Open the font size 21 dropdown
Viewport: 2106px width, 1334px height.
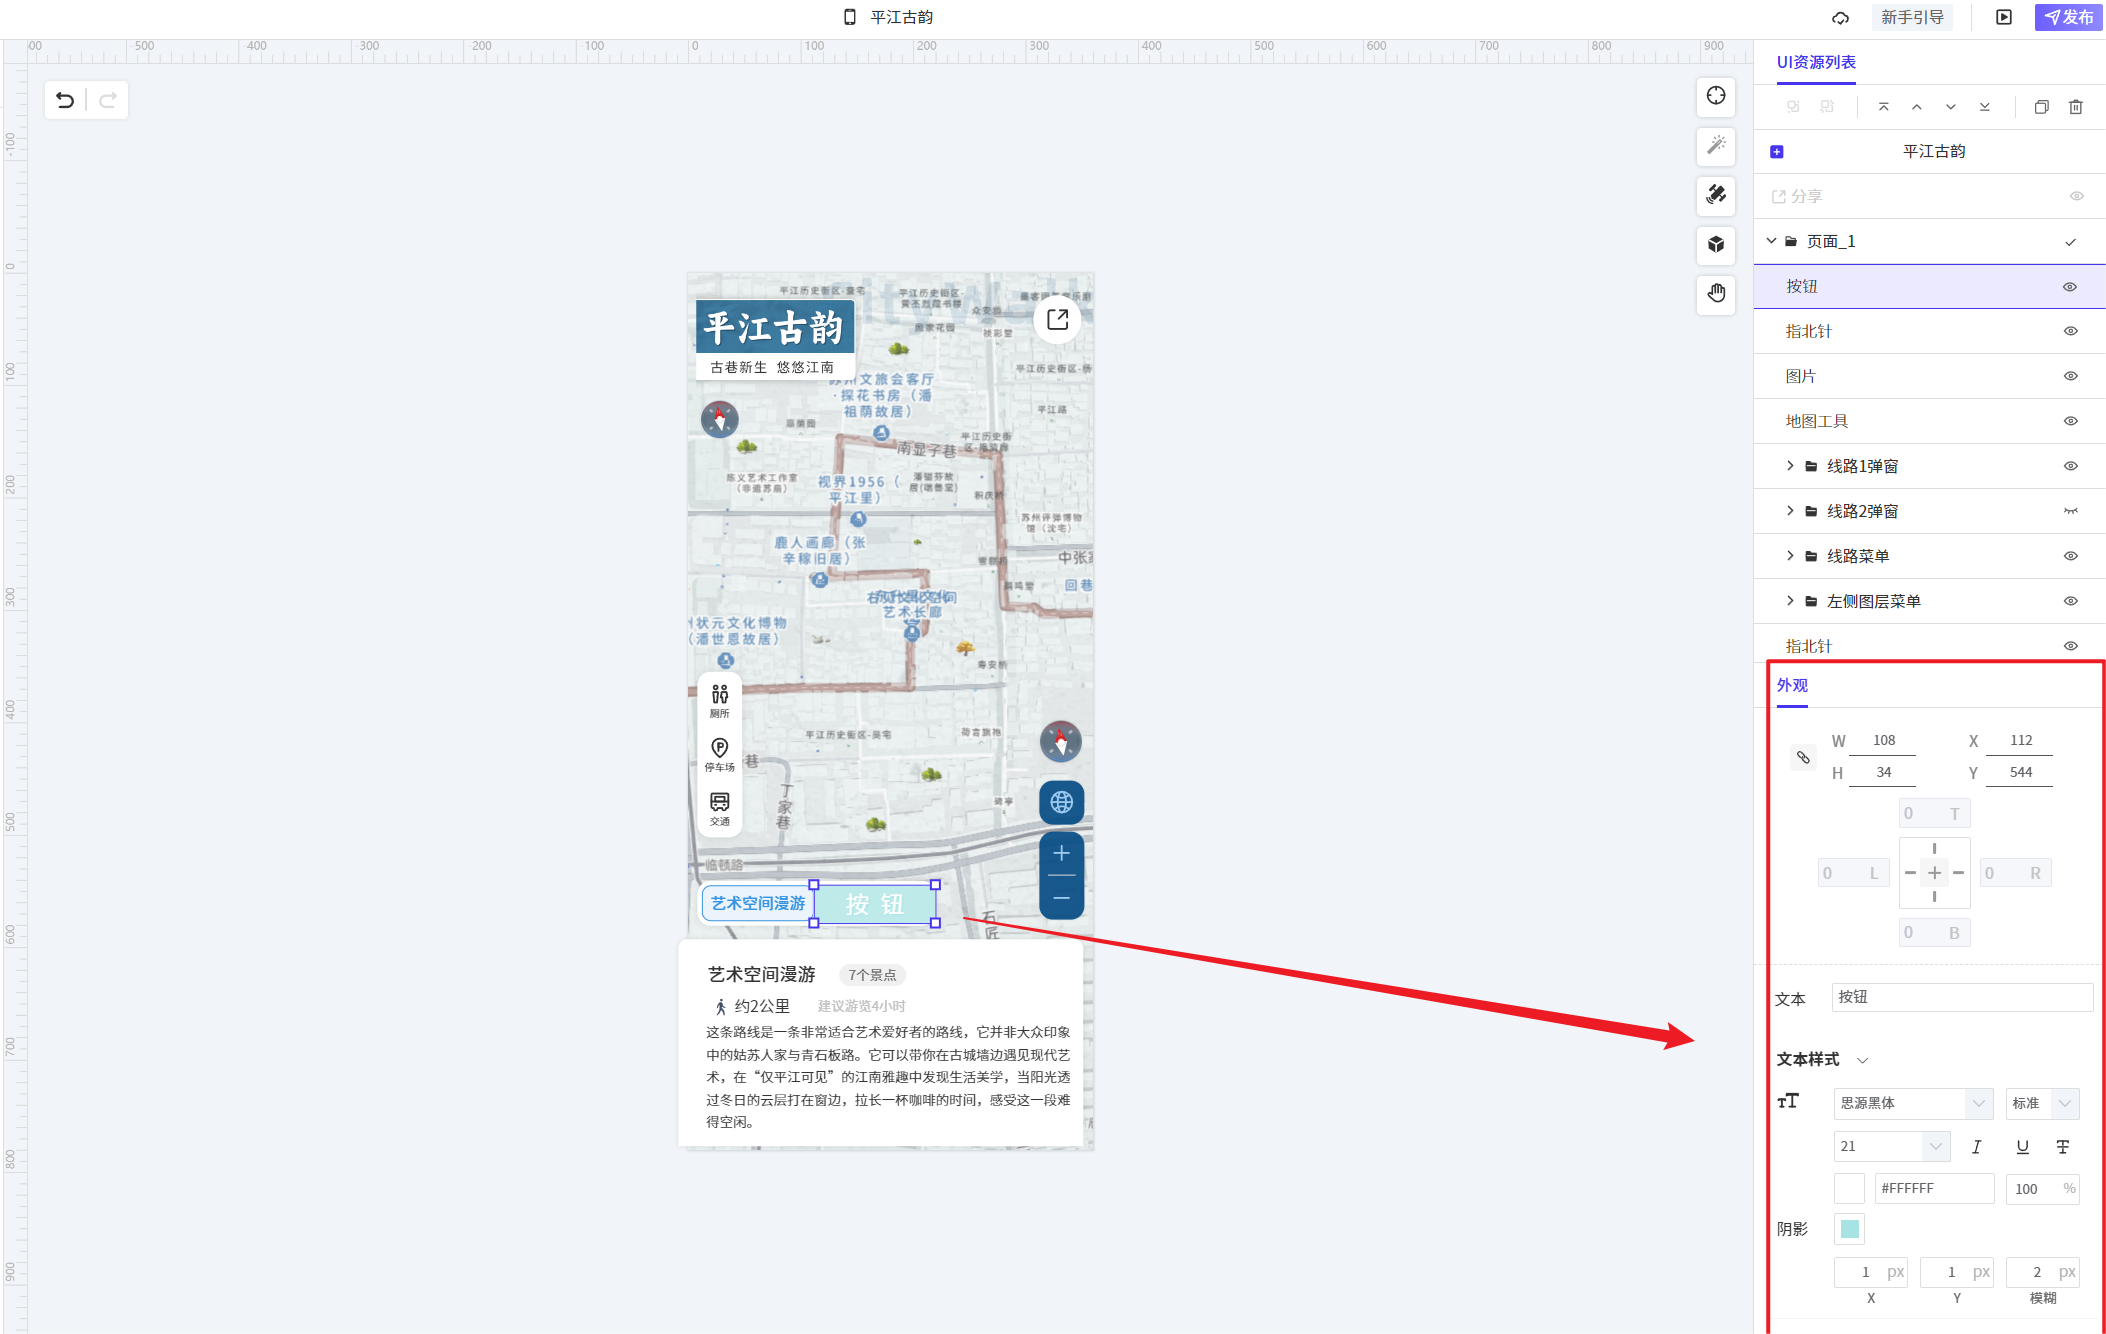1892,1146
